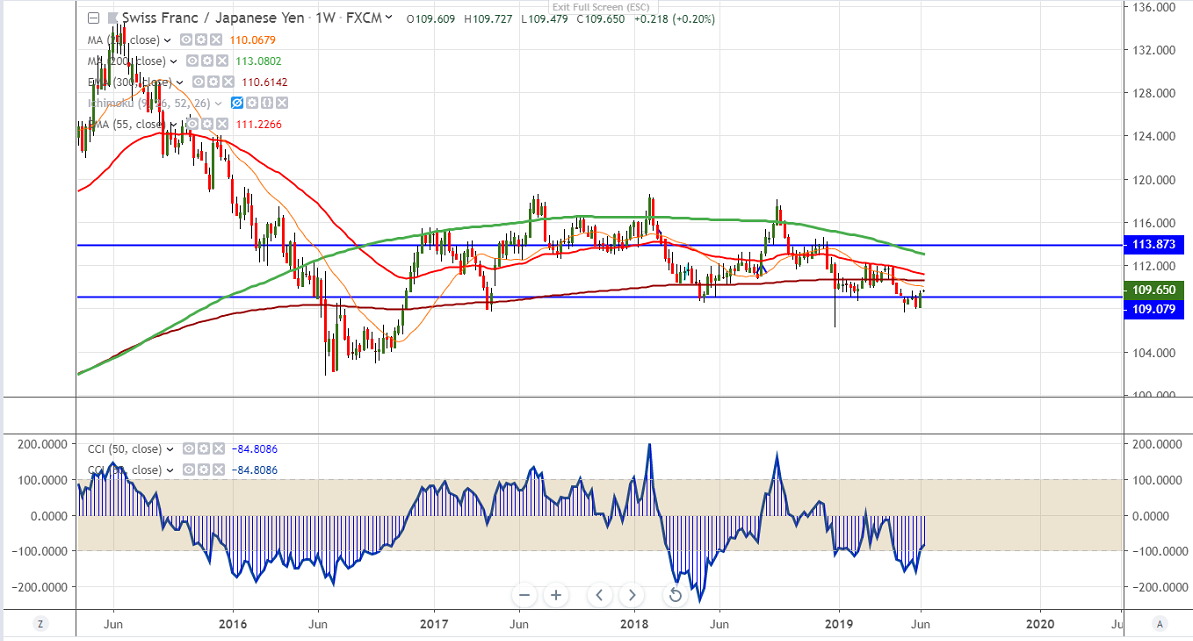Open settings gear for EMA (300, close)

213,81
